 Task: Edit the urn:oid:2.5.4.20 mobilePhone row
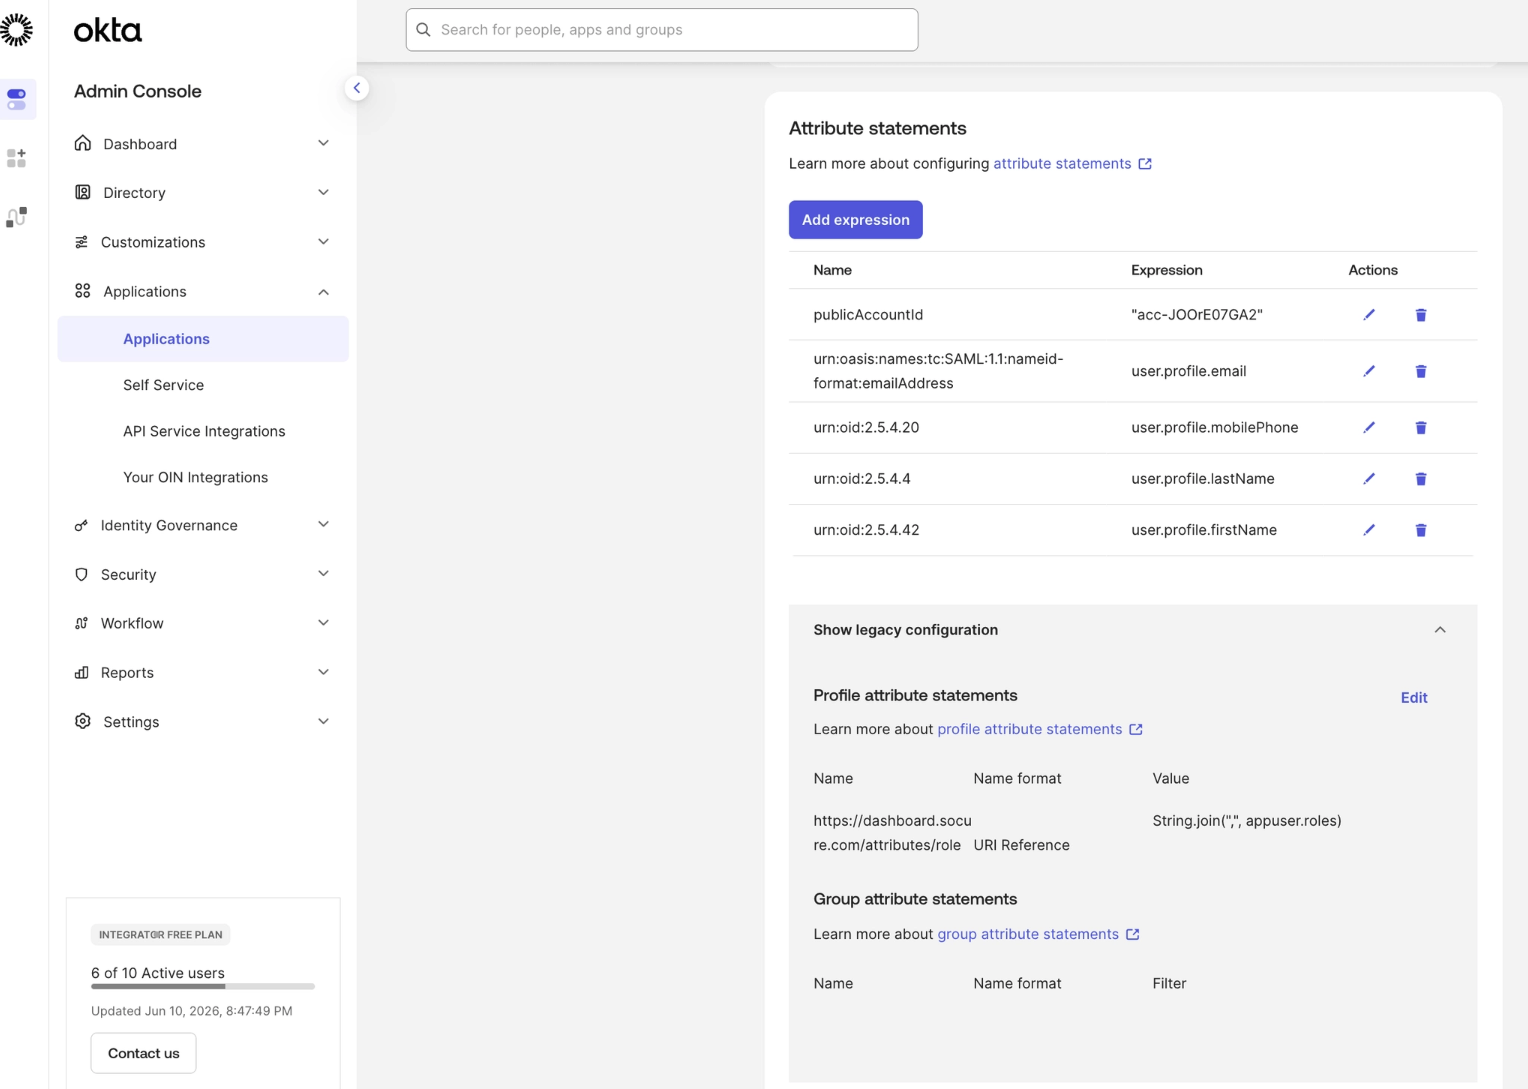click(x=1369, y=428)
